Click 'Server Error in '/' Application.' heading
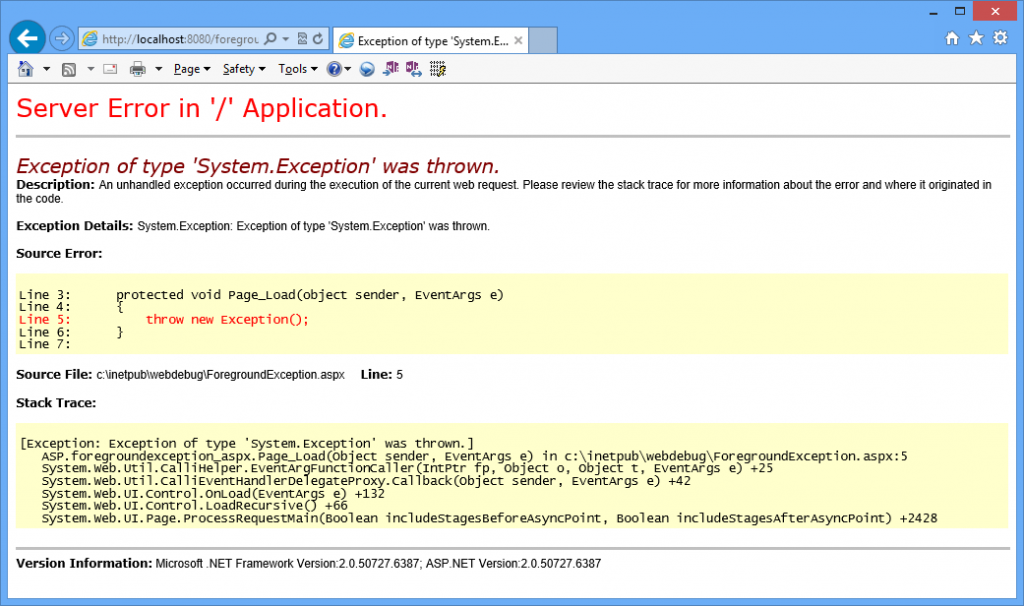 click(202, 108)
